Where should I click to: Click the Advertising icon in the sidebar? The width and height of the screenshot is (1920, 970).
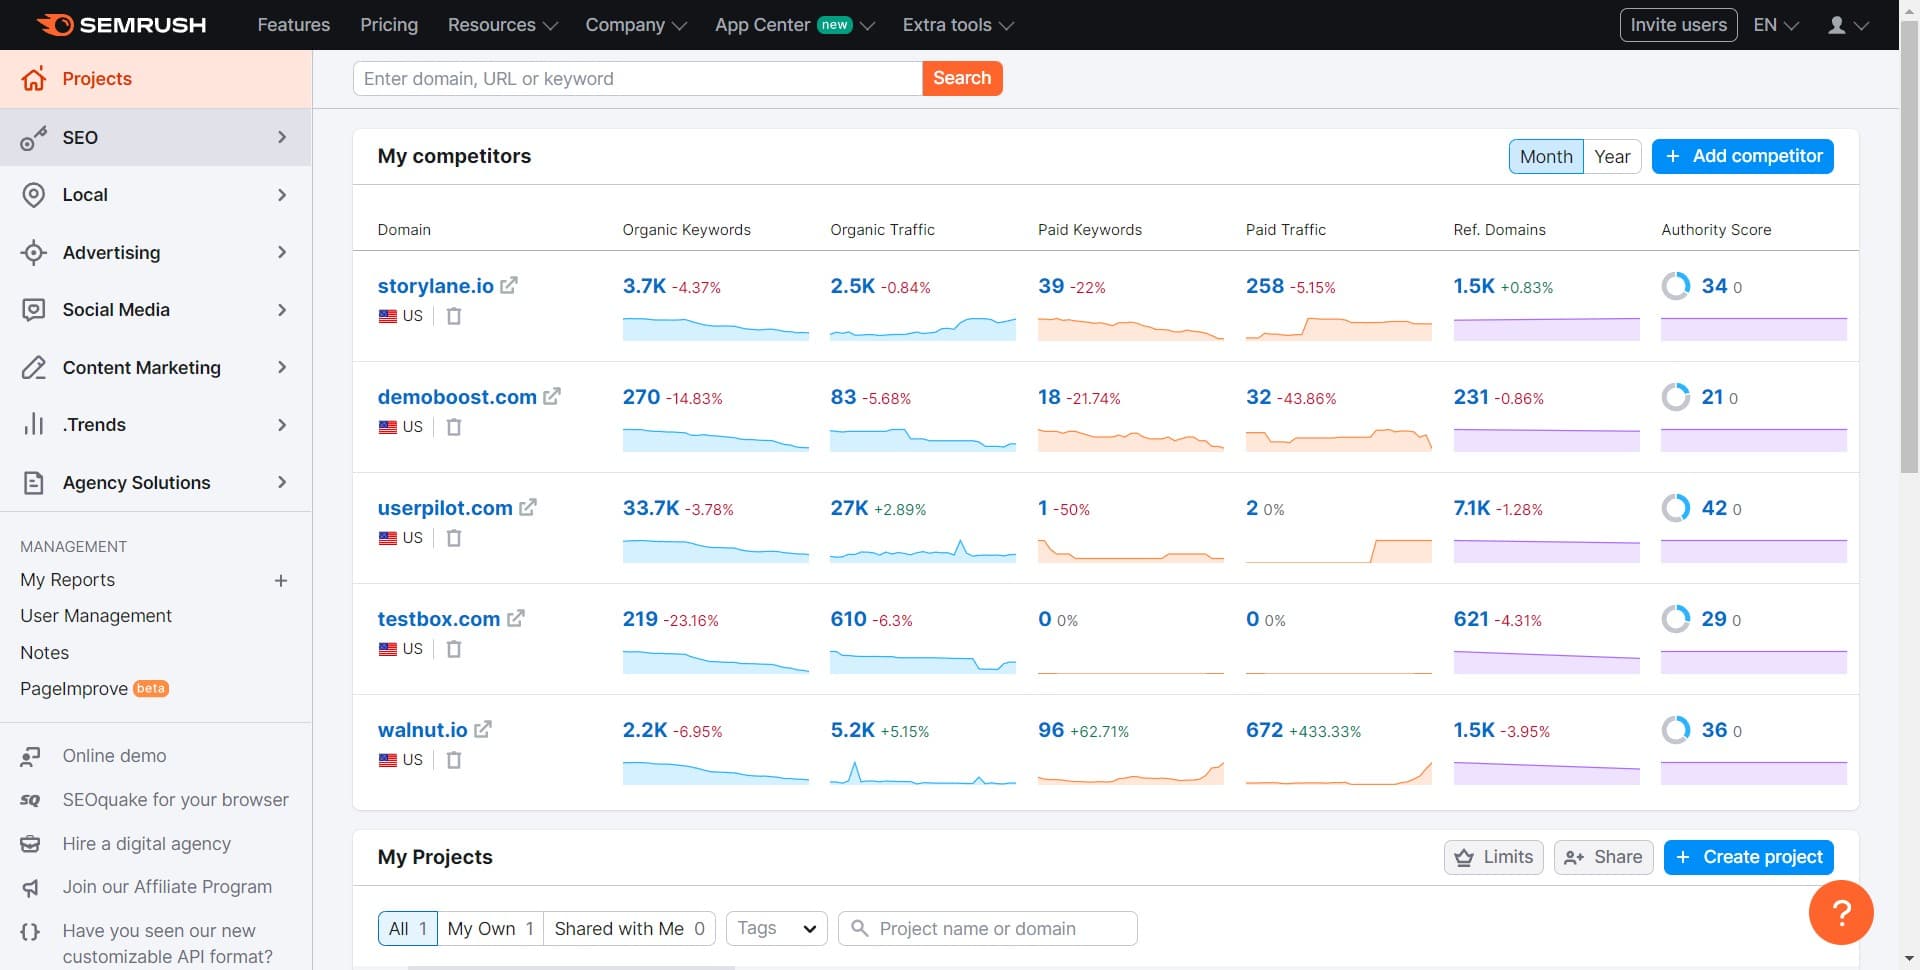[x=34, y=253]
